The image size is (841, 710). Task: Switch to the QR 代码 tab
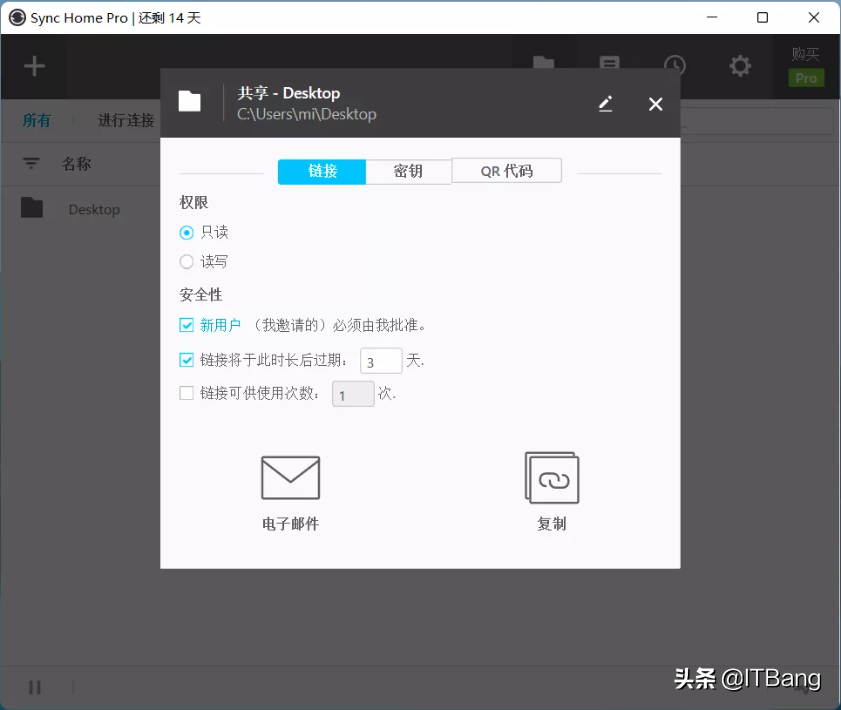[507, 171]
